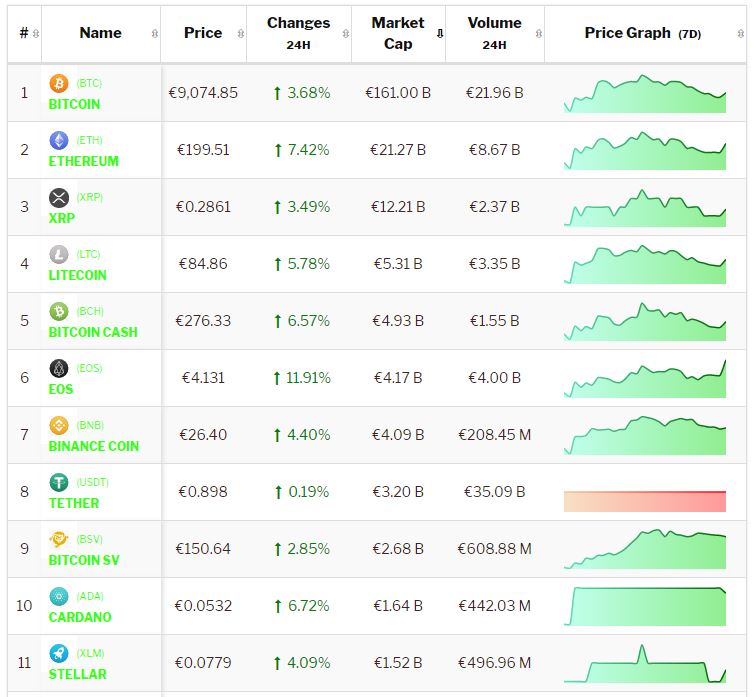
Task: Sort table by Price column header
Action: tap(203, 33)
